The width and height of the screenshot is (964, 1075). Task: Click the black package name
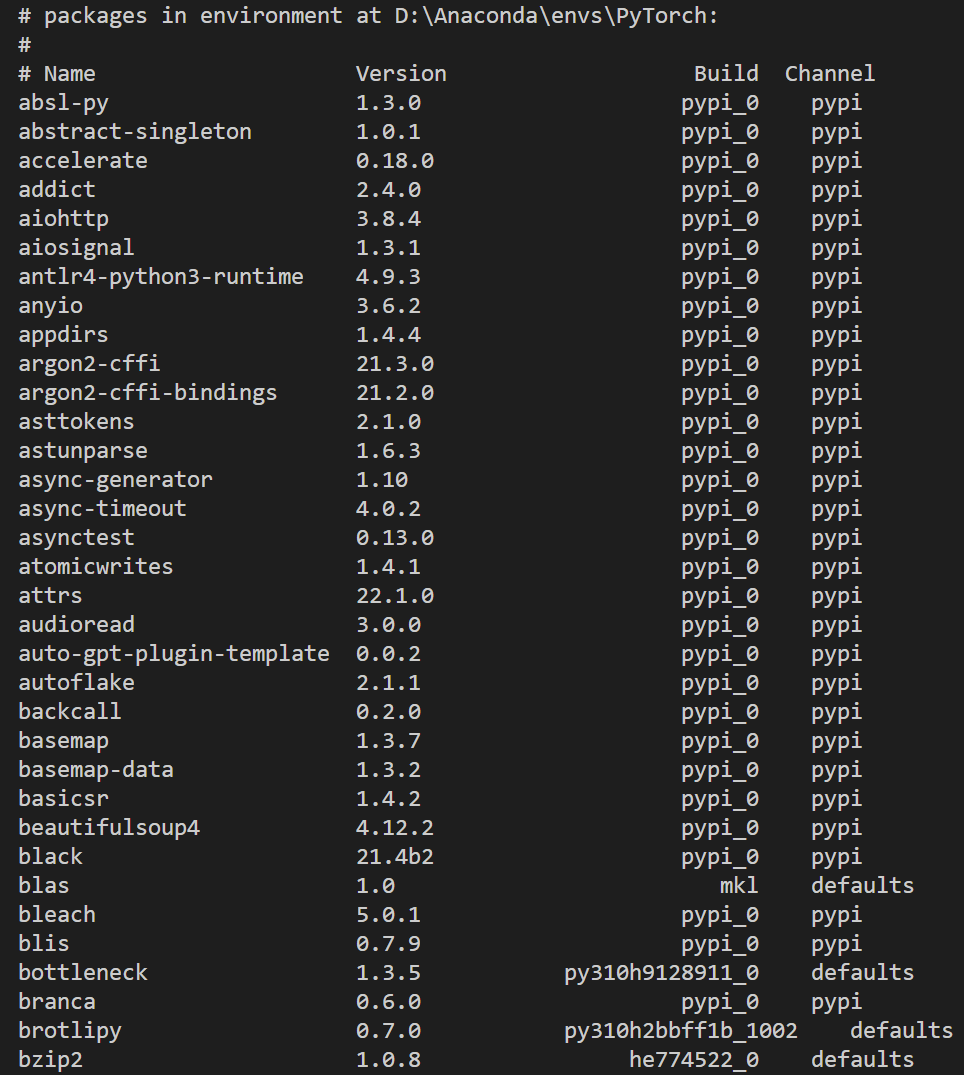point(50,856)
